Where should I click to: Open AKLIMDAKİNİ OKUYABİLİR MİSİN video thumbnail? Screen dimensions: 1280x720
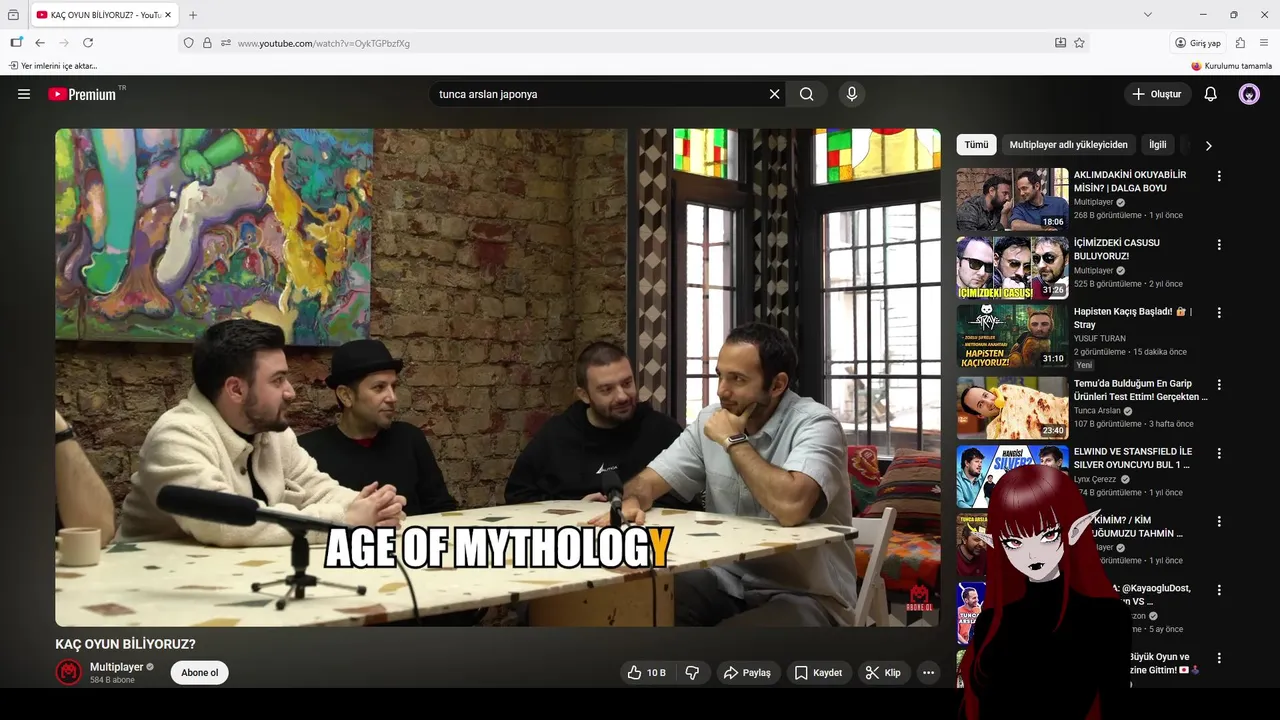[1012, 199]
